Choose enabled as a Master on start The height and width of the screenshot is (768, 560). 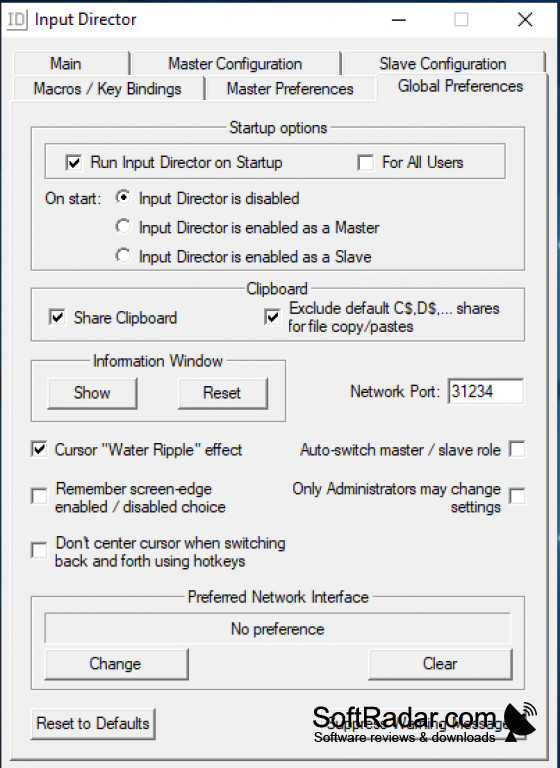[x=123, y=227]
